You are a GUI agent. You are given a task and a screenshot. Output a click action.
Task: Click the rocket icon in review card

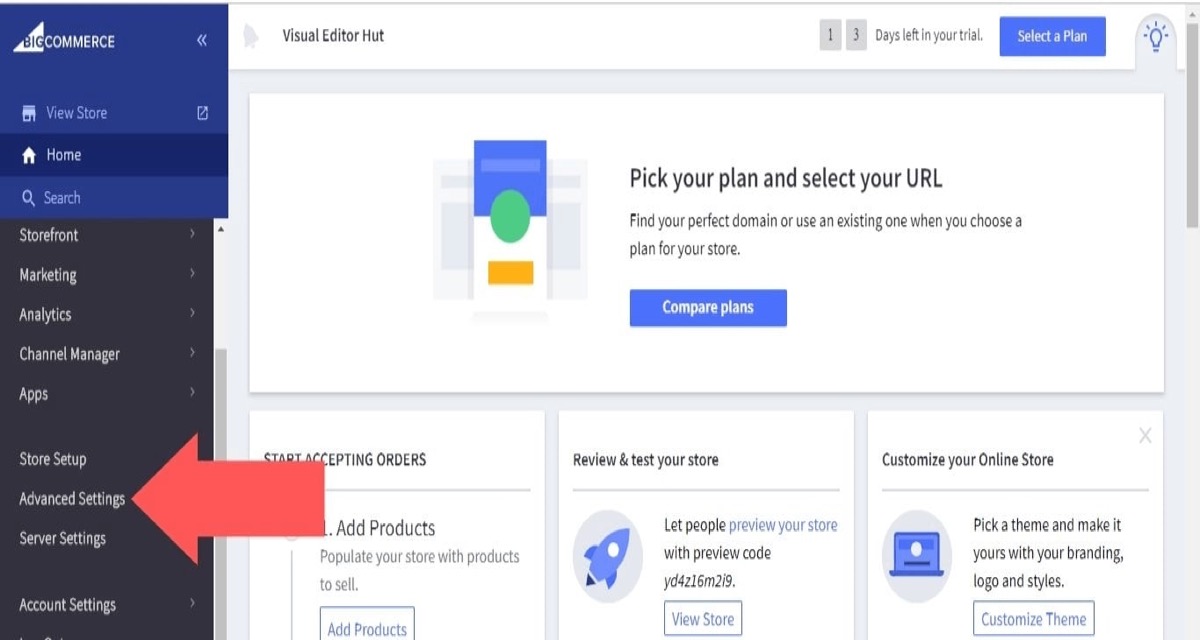(x=607, y=556)
